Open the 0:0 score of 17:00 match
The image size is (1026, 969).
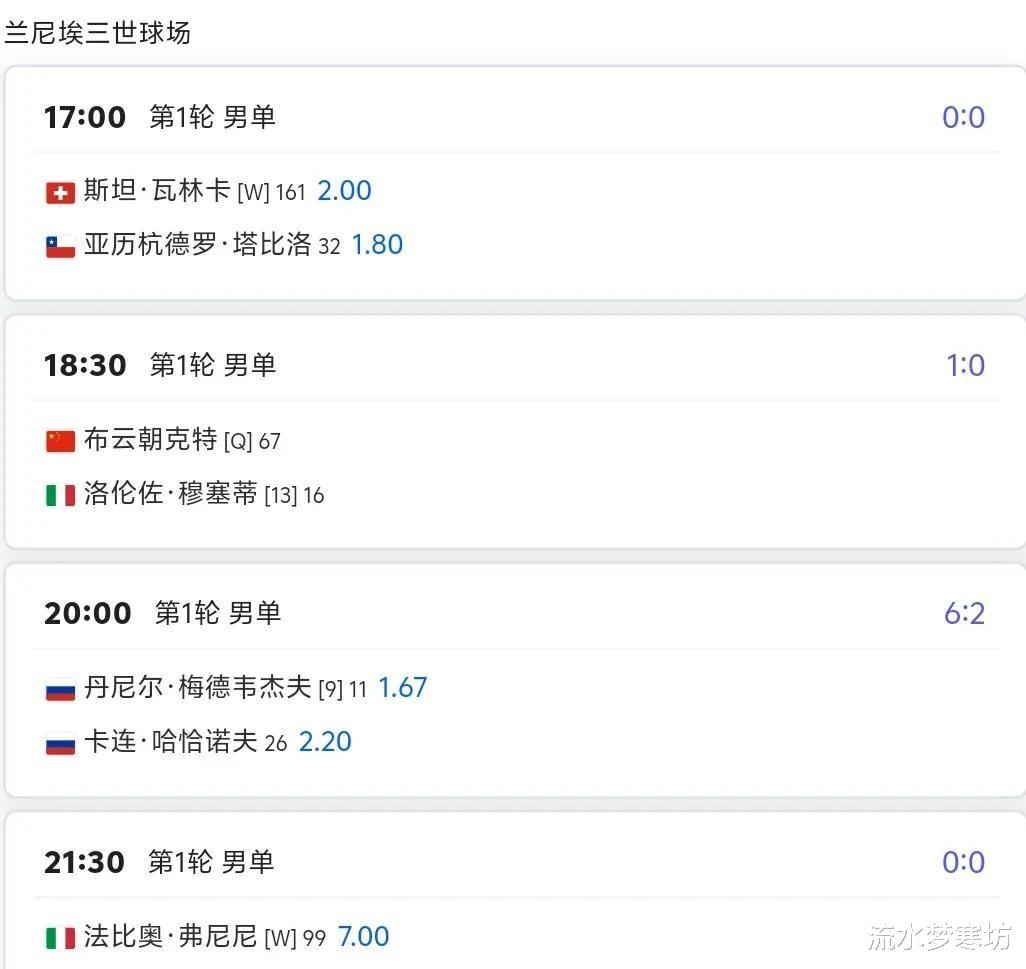pos(963,117)
